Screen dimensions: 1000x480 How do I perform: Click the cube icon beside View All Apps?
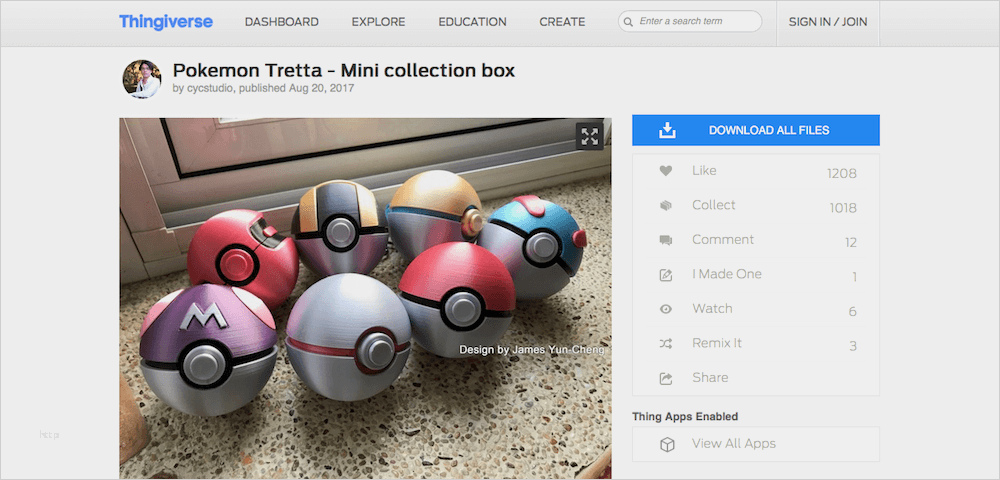click(667, 444)
